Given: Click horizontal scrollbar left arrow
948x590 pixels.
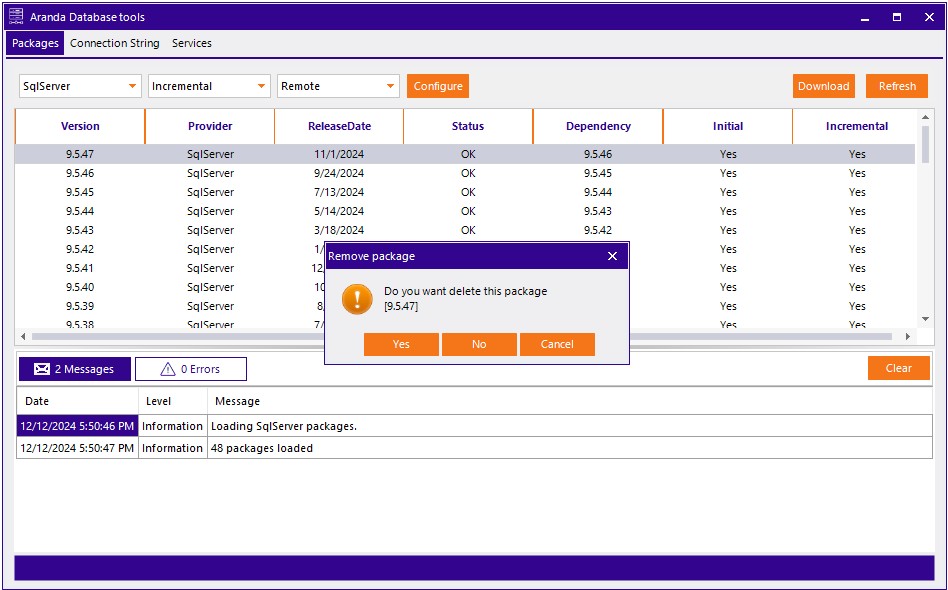Looking at the screenshot, I should click(23, 336).
